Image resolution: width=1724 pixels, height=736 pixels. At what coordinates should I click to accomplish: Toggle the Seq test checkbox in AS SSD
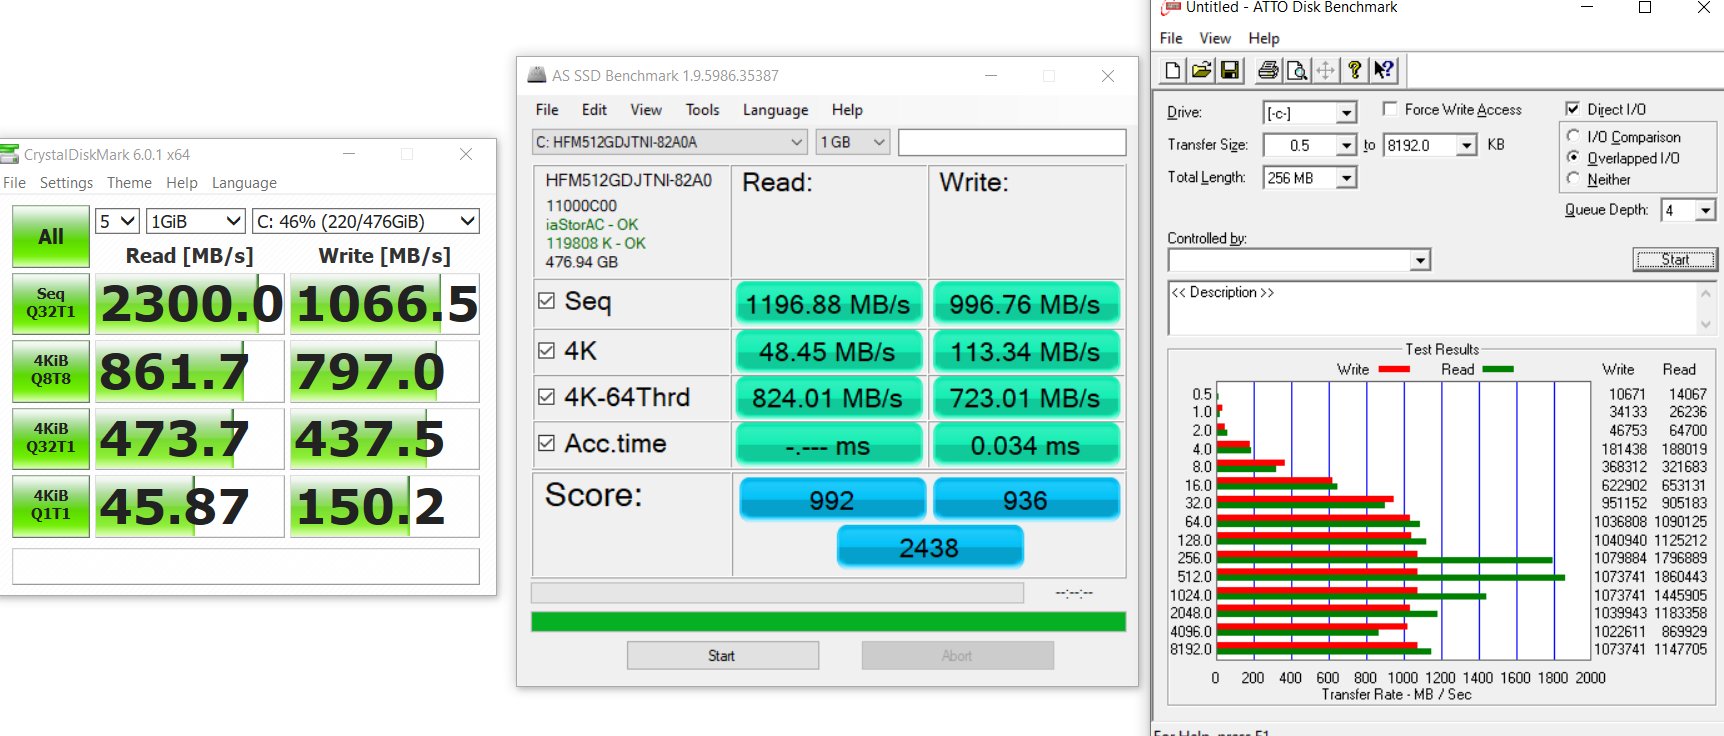click(x=546, y=300)
